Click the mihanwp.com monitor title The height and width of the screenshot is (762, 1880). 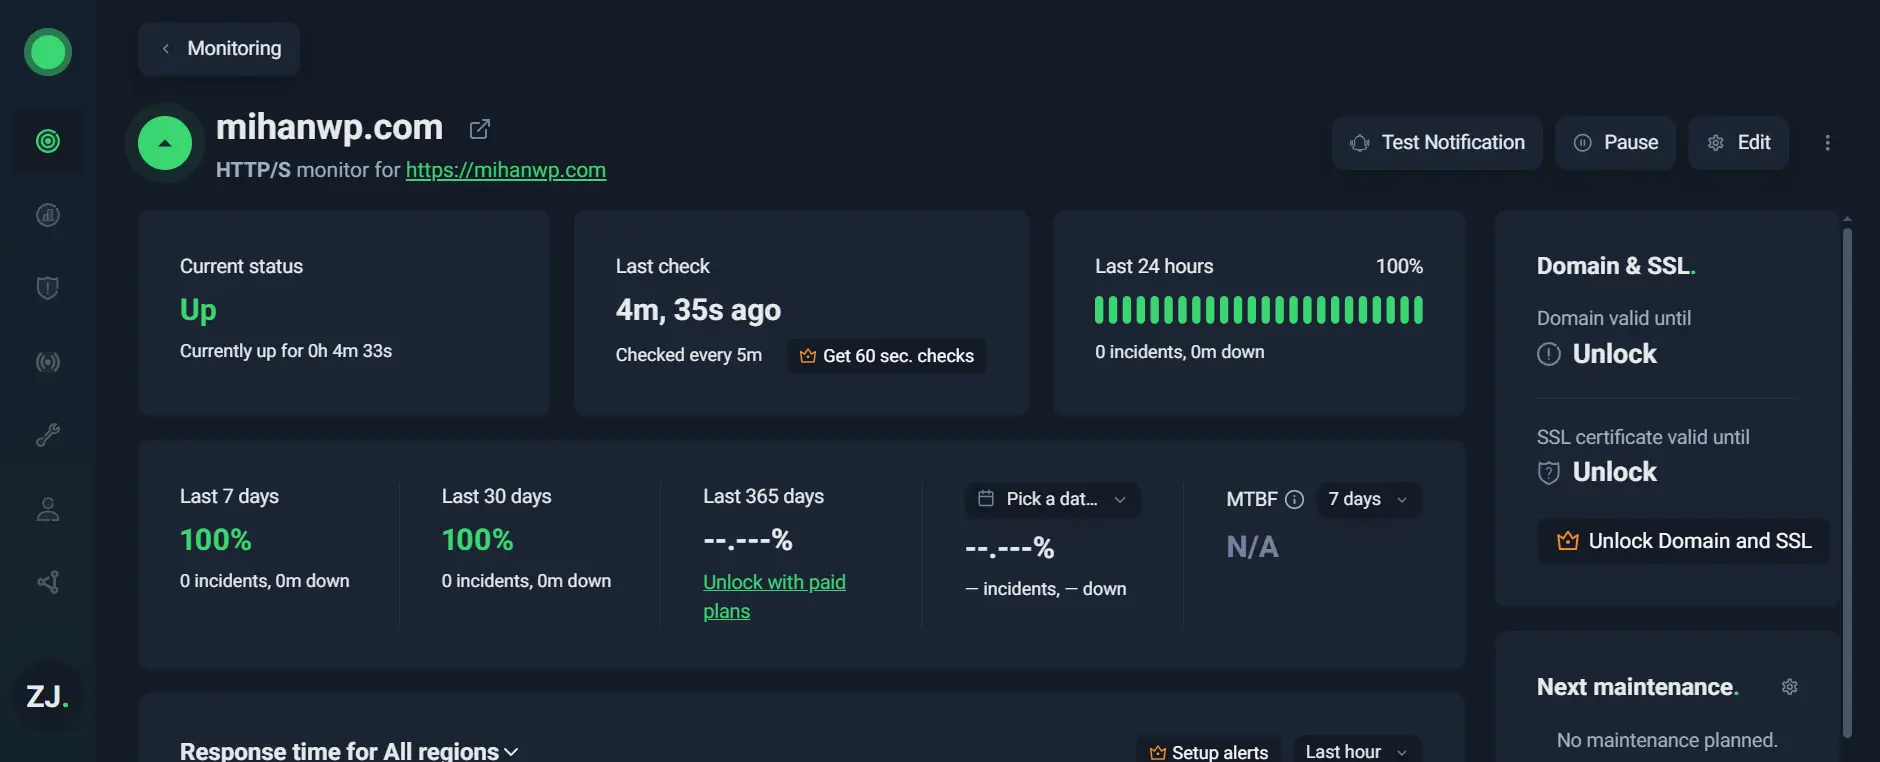point(329,127)
